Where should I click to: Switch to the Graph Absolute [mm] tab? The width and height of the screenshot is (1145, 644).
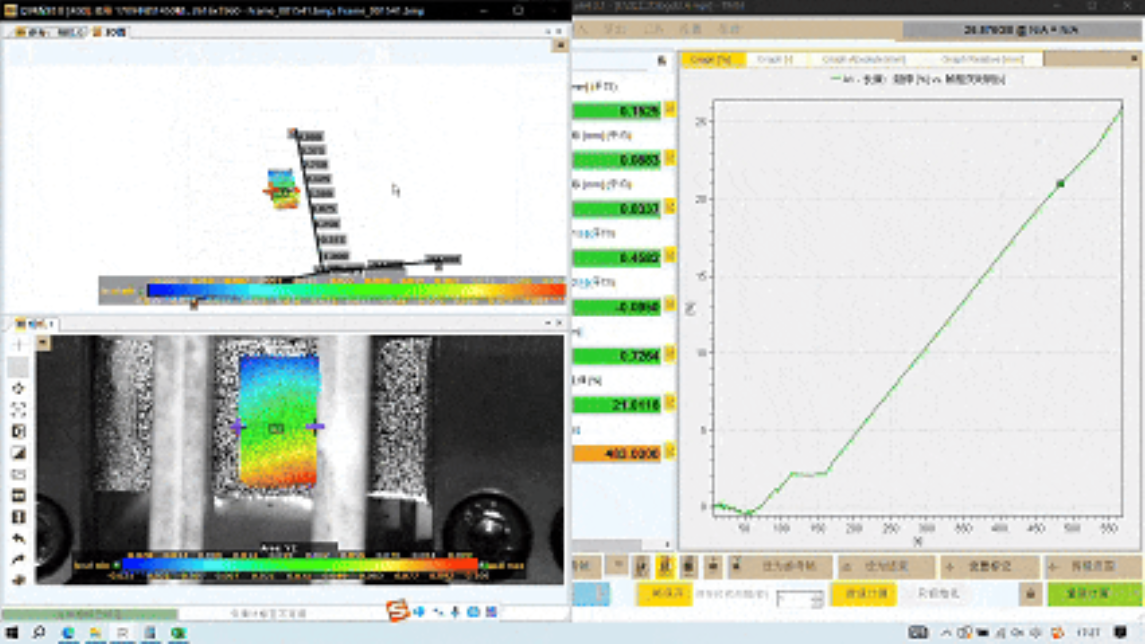pyautogui.click(x=863, y=60)
